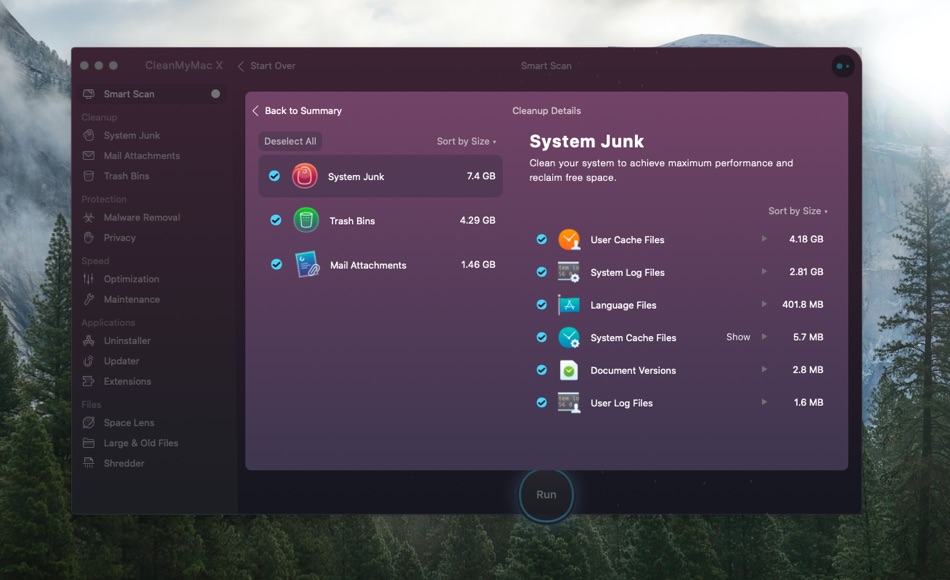This screenshot has width=950, height=580.
Task: Open Sort by Size dropdown in Cleanup Details
Action: 798,211
